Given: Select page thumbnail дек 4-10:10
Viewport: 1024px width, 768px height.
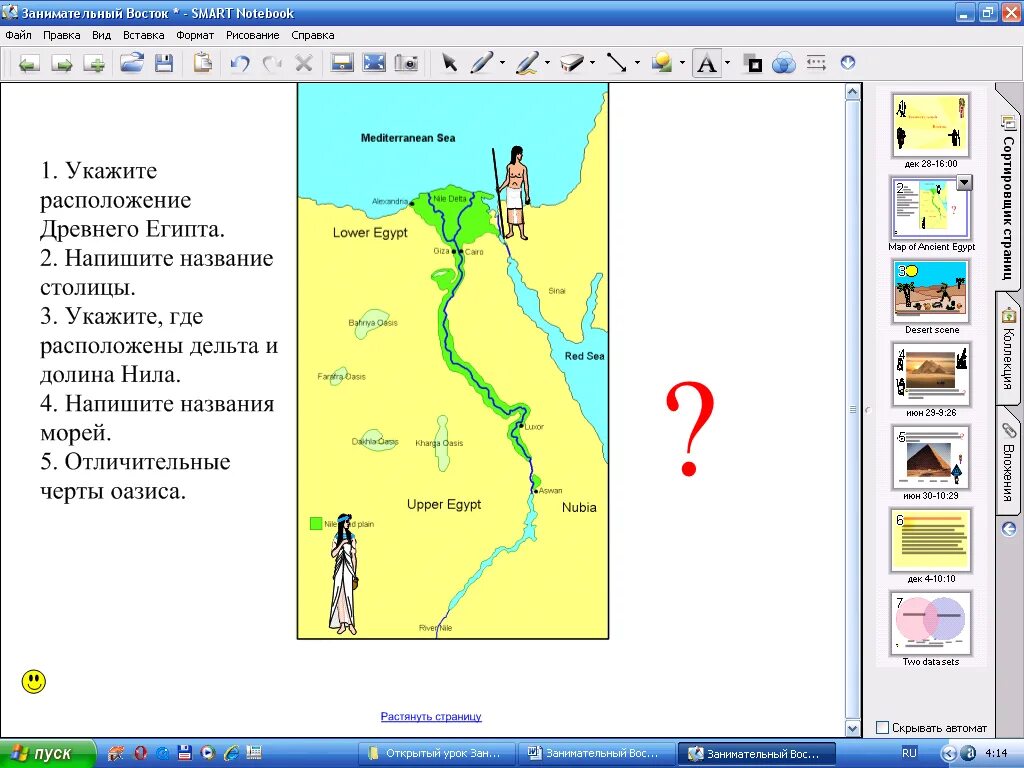Looking at the screenshot, I should point(931,540).
